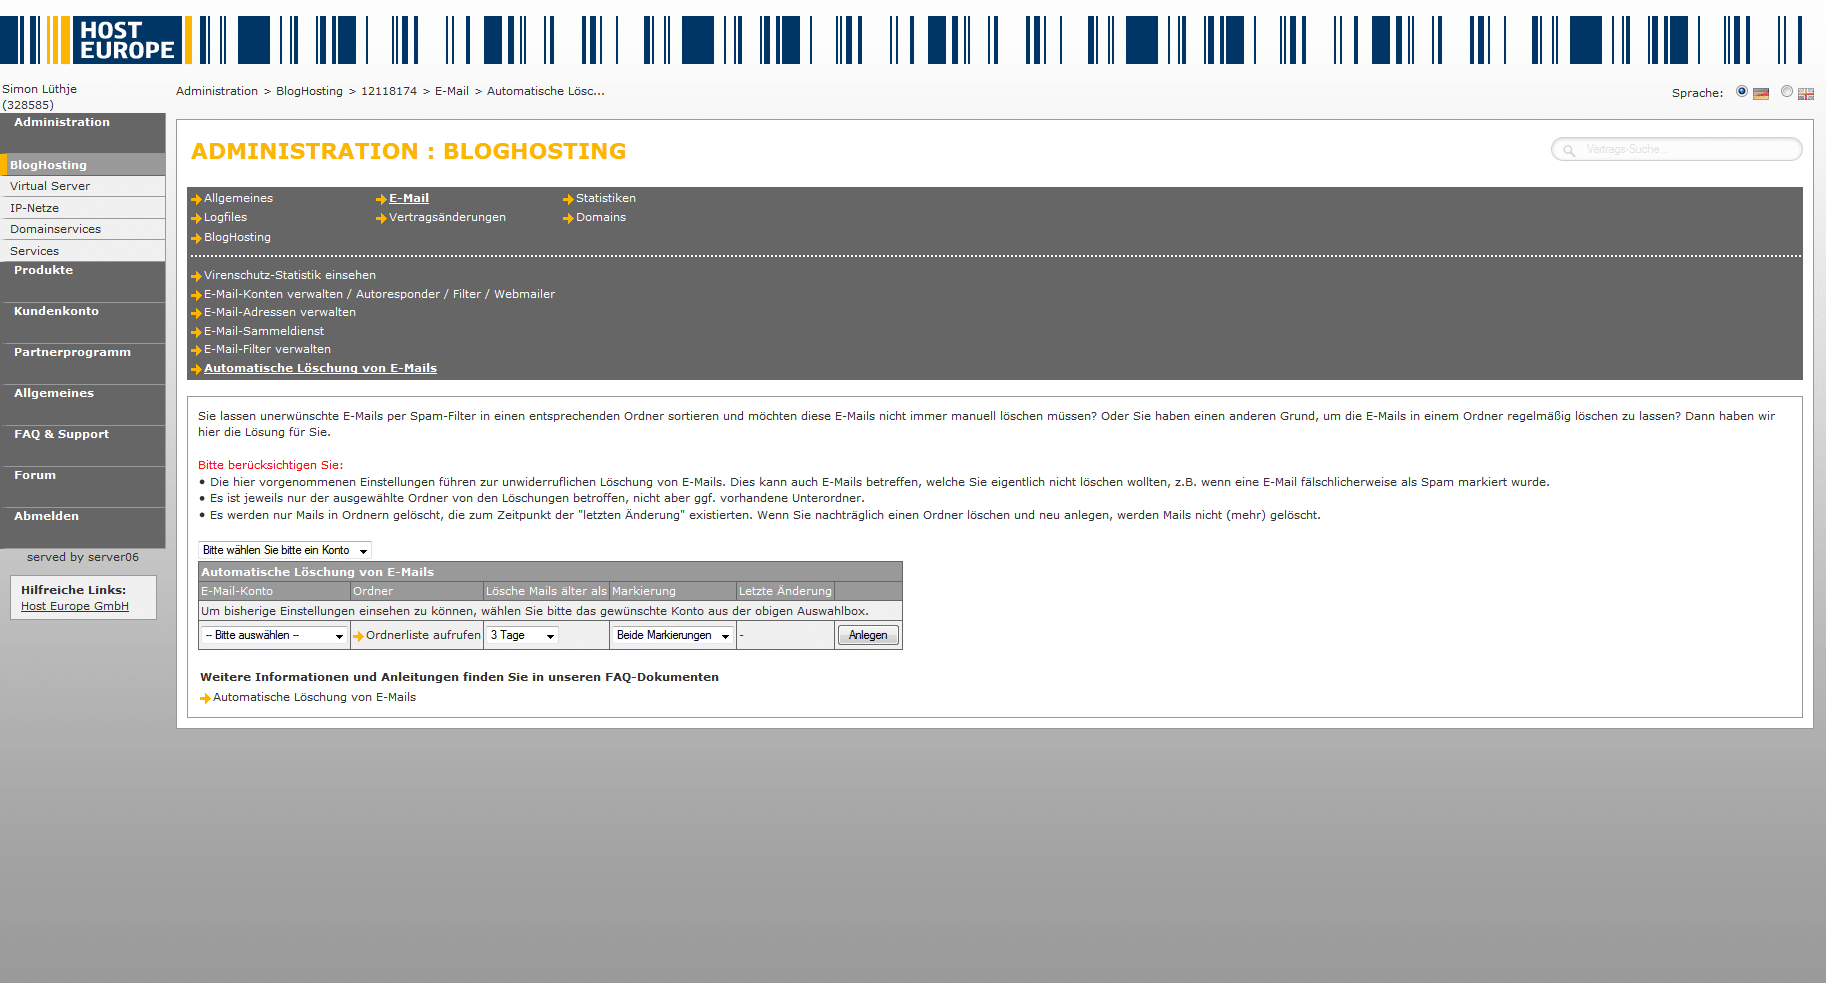Click the magnifier icon in contract search
This screenshot has height=983, width=1826.
(1569, 150)
